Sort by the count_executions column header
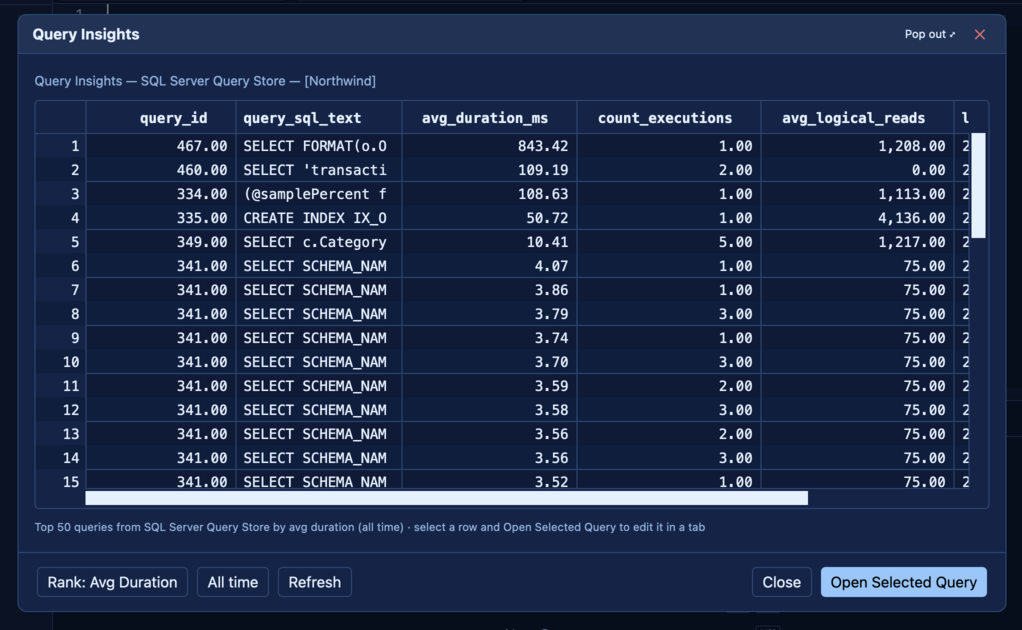This screenshot has width=1022, height=630. point(669,118)
